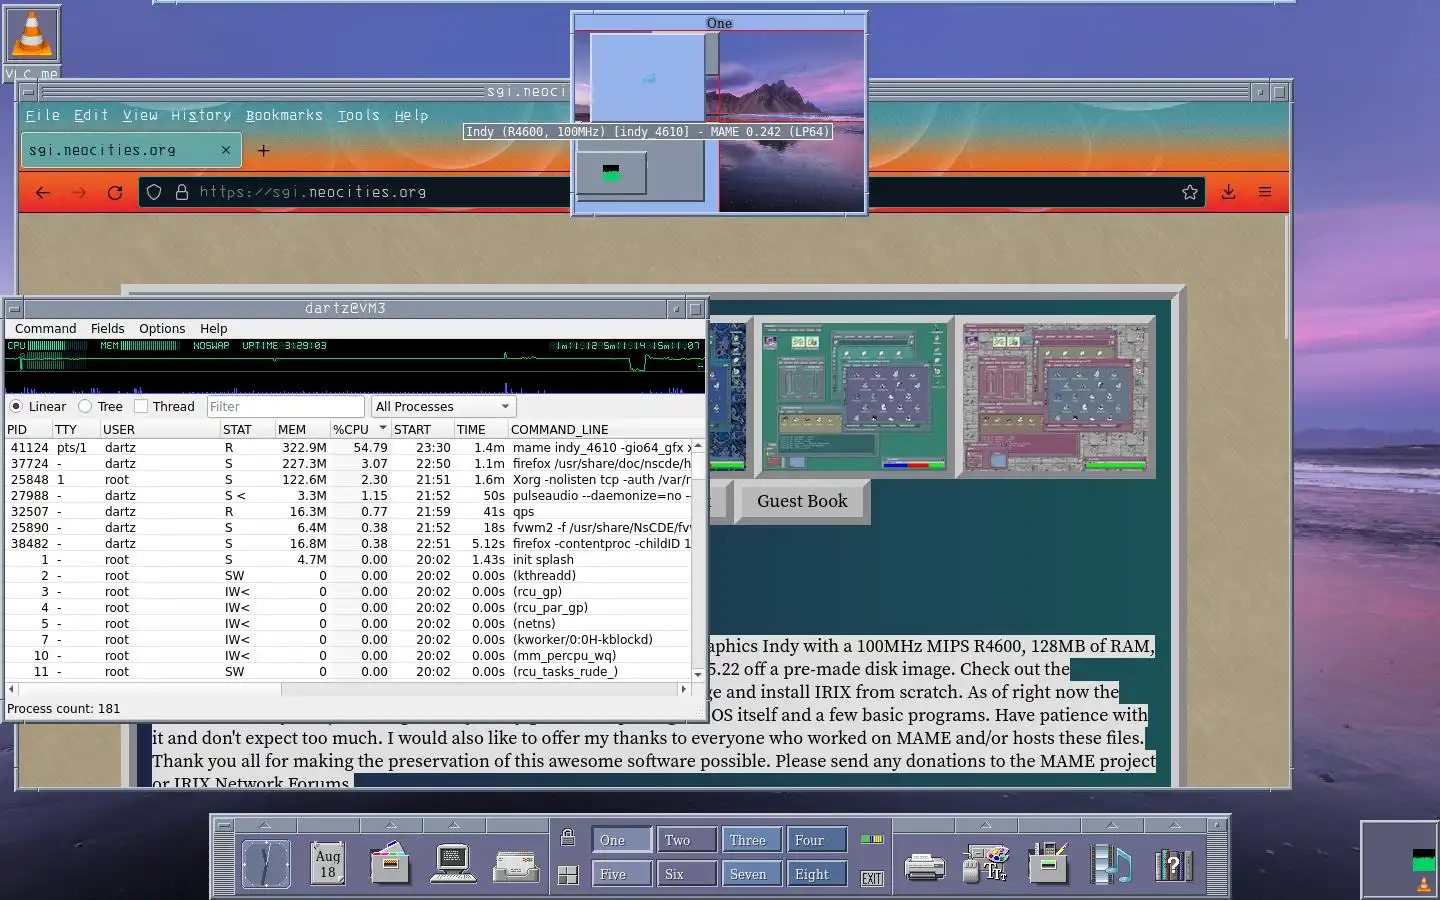Expand the subpanel arrow above the multimedia icon
Screen dimensions: 1440x900
click(x=1111, y=825)
